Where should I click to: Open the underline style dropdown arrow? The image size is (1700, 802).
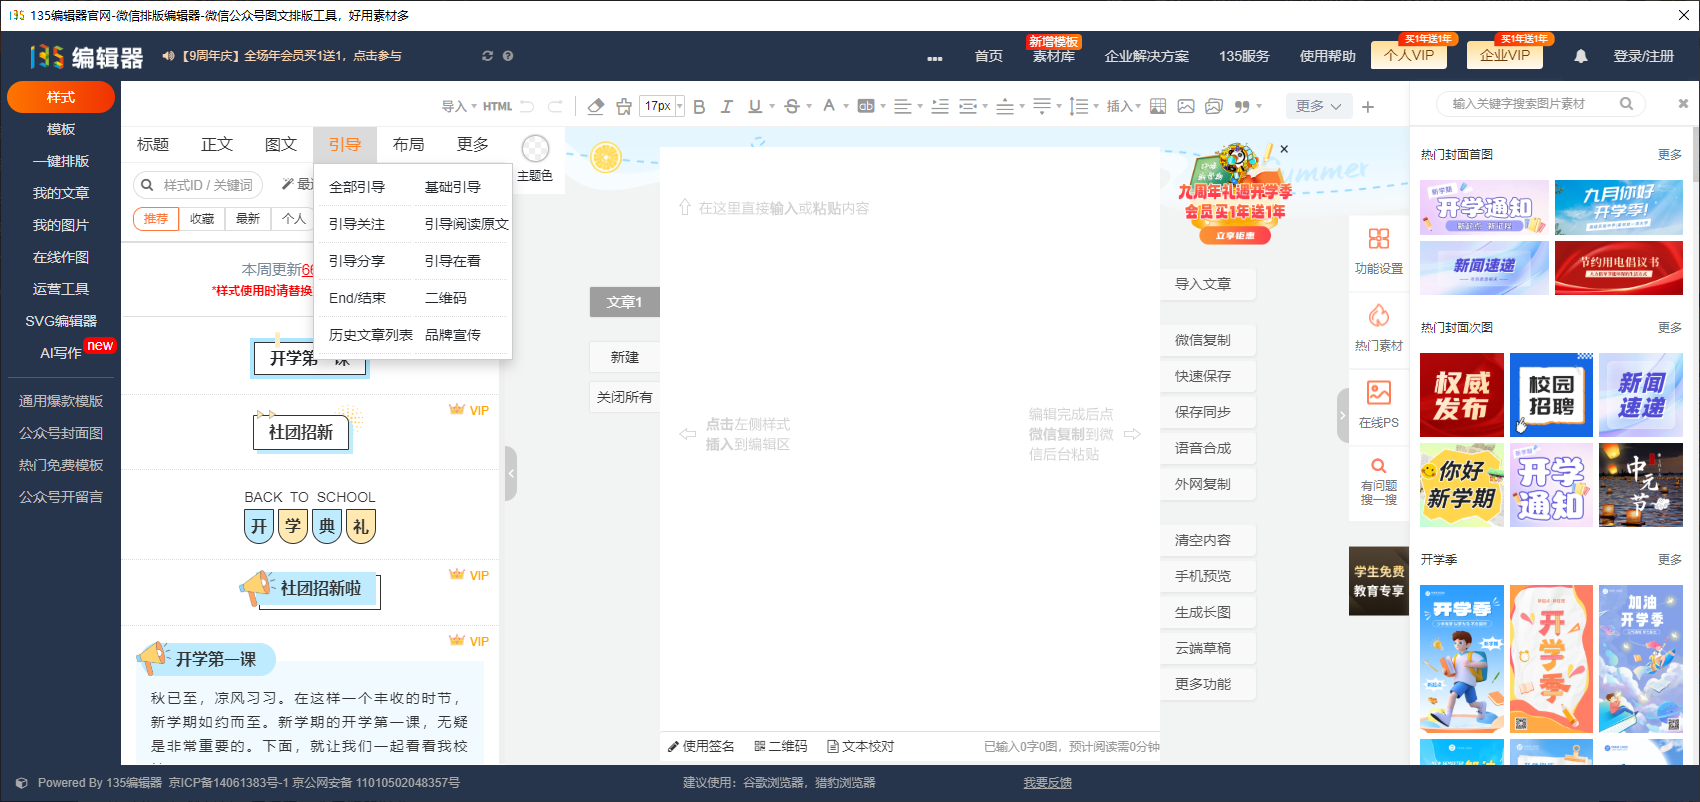[x=772, y=106]
